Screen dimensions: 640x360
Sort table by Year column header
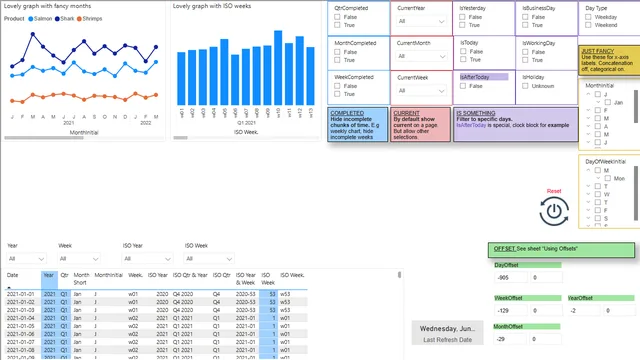pyautogui.click(x=49, y=275)
